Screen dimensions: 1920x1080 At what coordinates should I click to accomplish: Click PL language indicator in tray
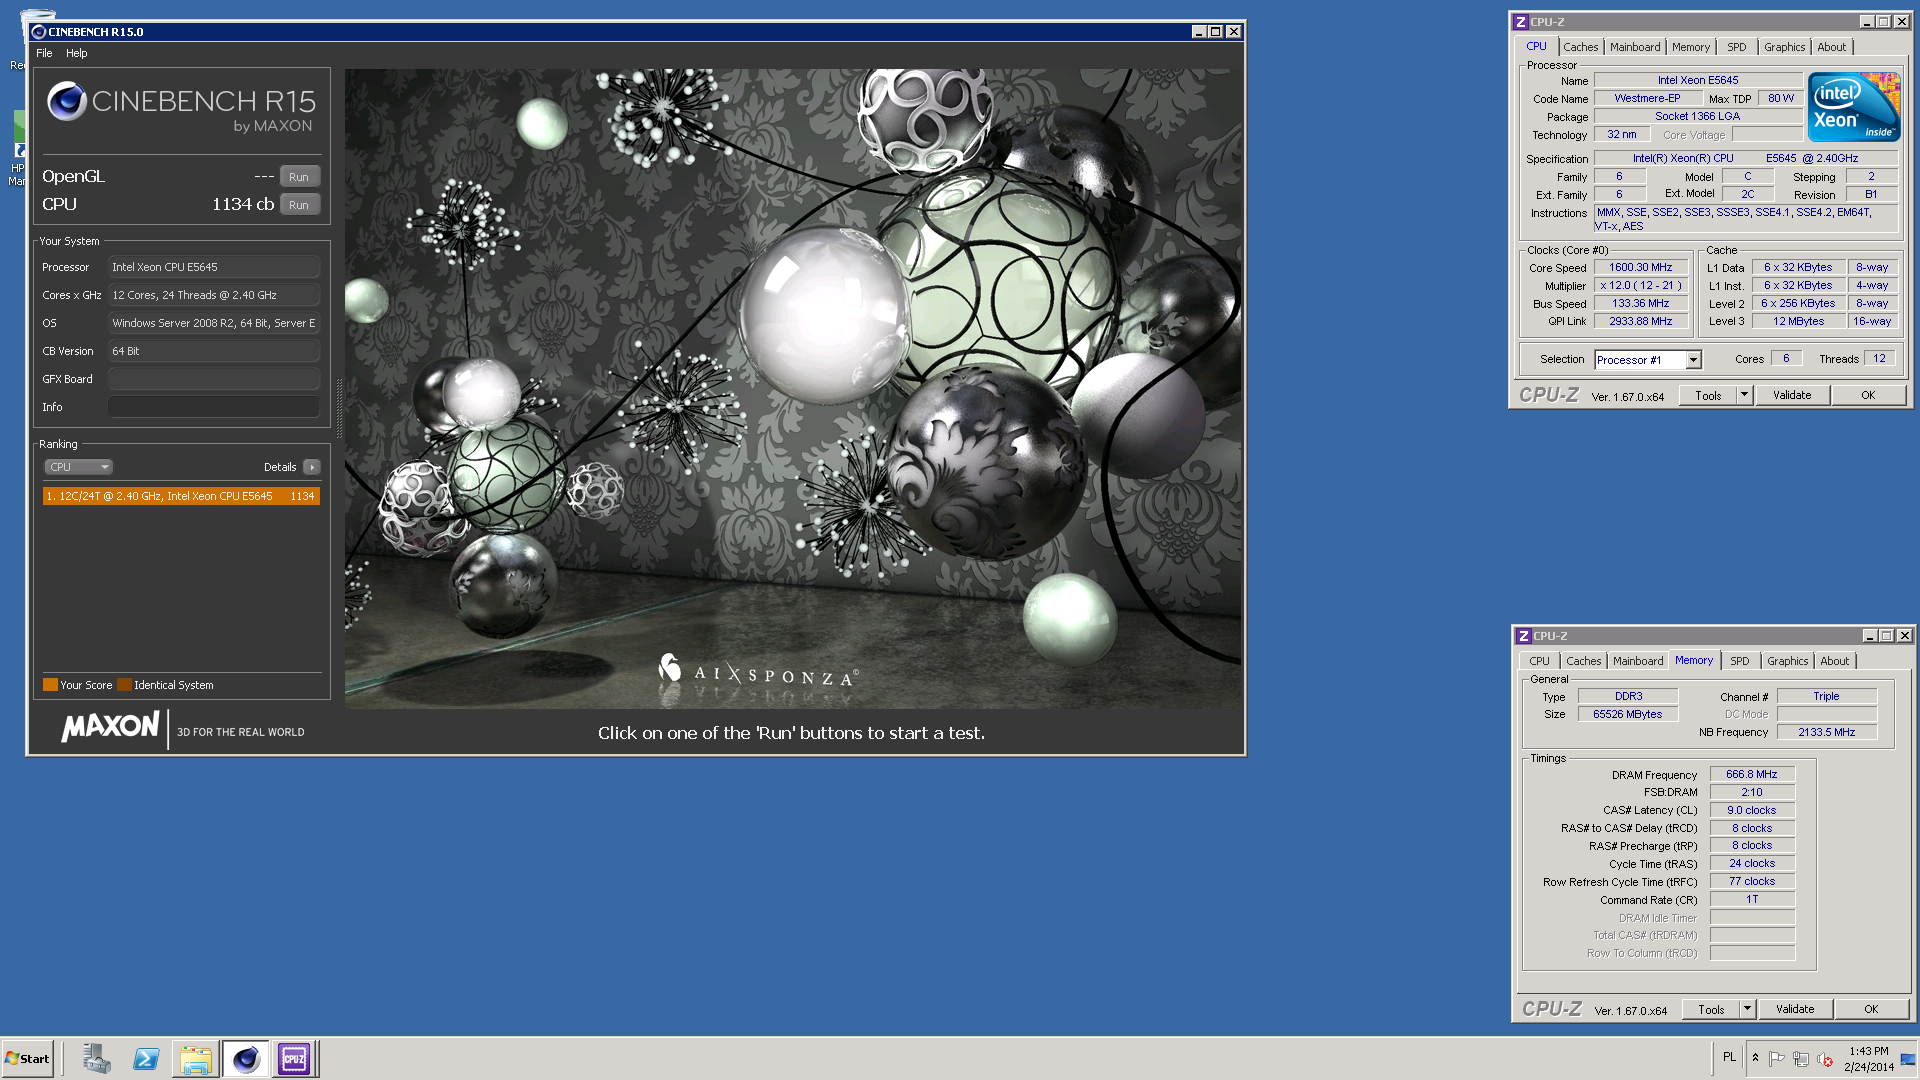point(1729,1058)
